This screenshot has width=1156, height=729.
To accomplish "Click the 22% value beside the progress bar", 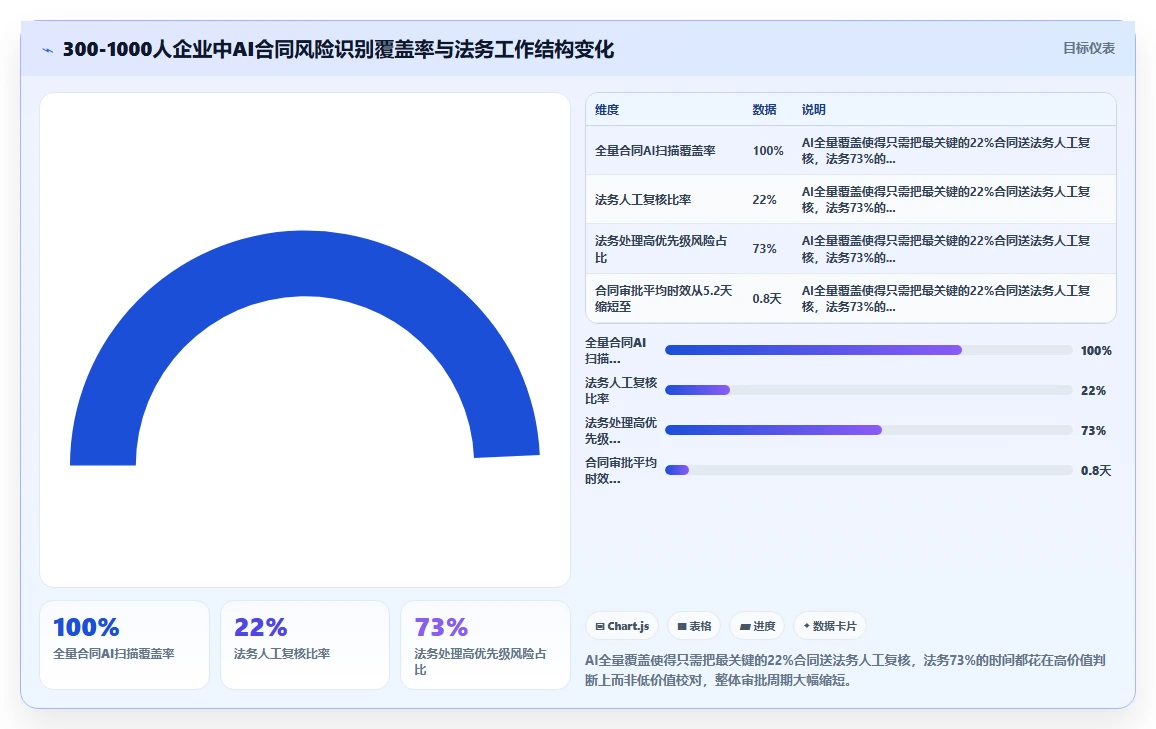I will pyautogui.click(x=1093, y=391).
